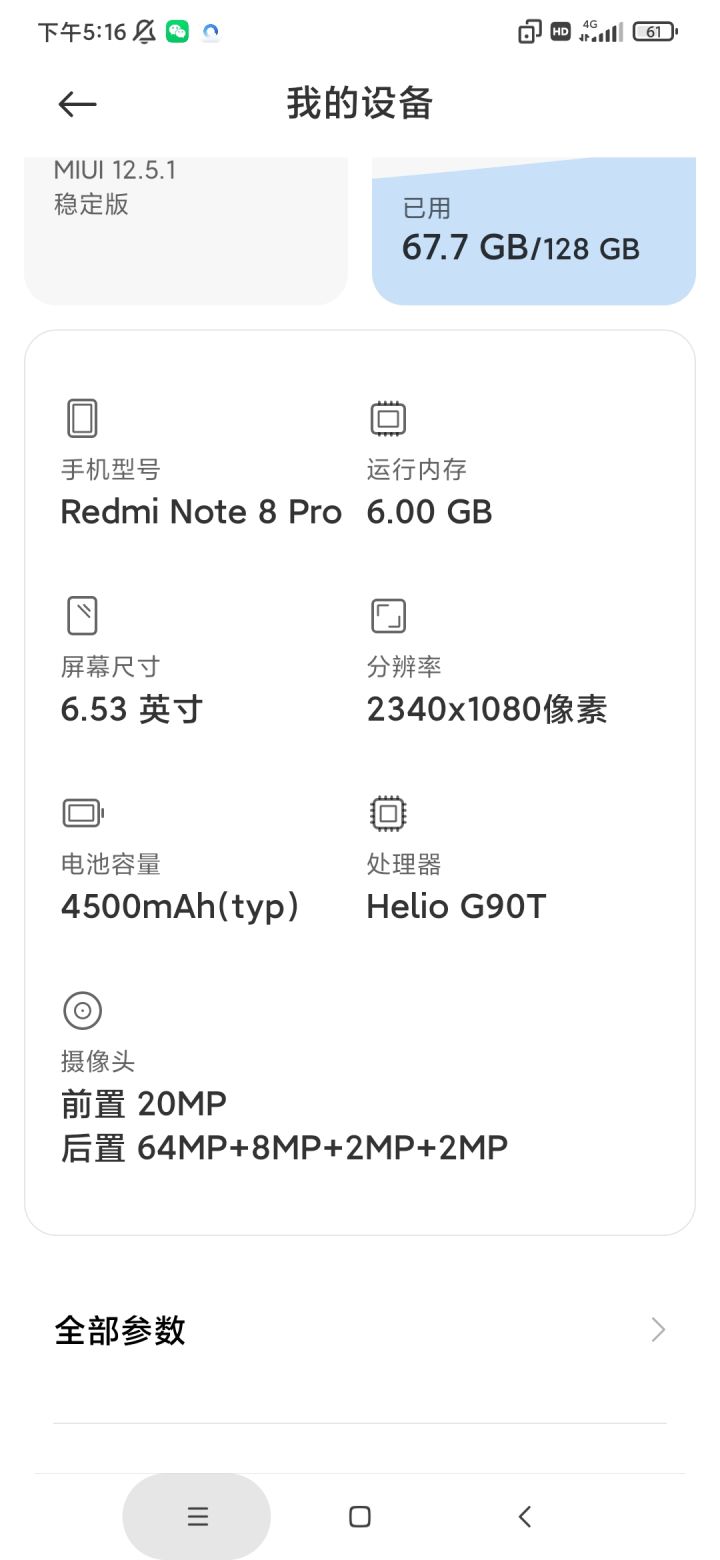Tap the phone model icon
Image resolution: width=720 pixels, height=1560 pixels.
pyautogui.click(x=82, y=418)
